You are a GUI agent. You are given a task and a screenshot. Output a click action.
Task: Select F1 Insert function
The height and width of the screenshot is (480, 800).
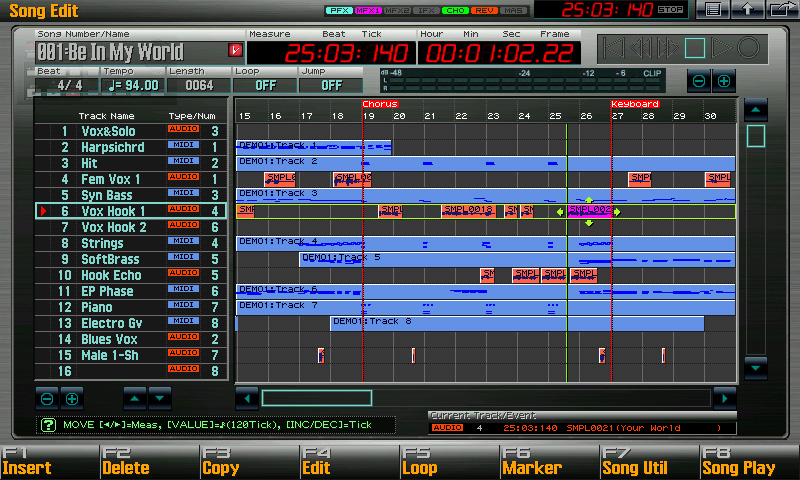49,462
